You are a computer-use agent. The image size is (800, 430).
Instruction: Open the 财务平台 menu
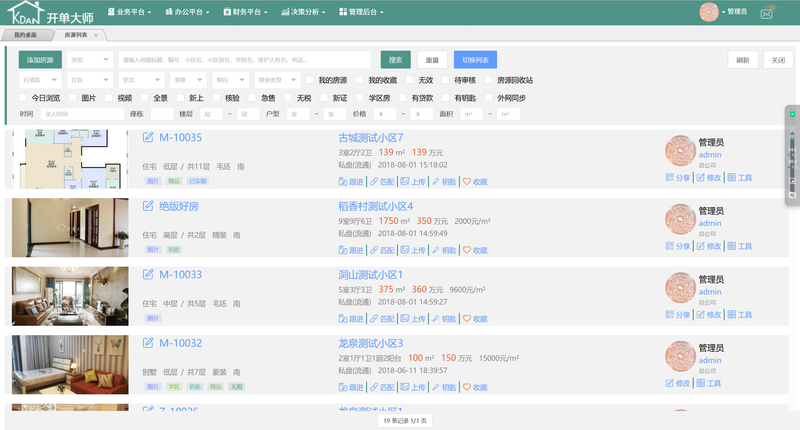245,12
